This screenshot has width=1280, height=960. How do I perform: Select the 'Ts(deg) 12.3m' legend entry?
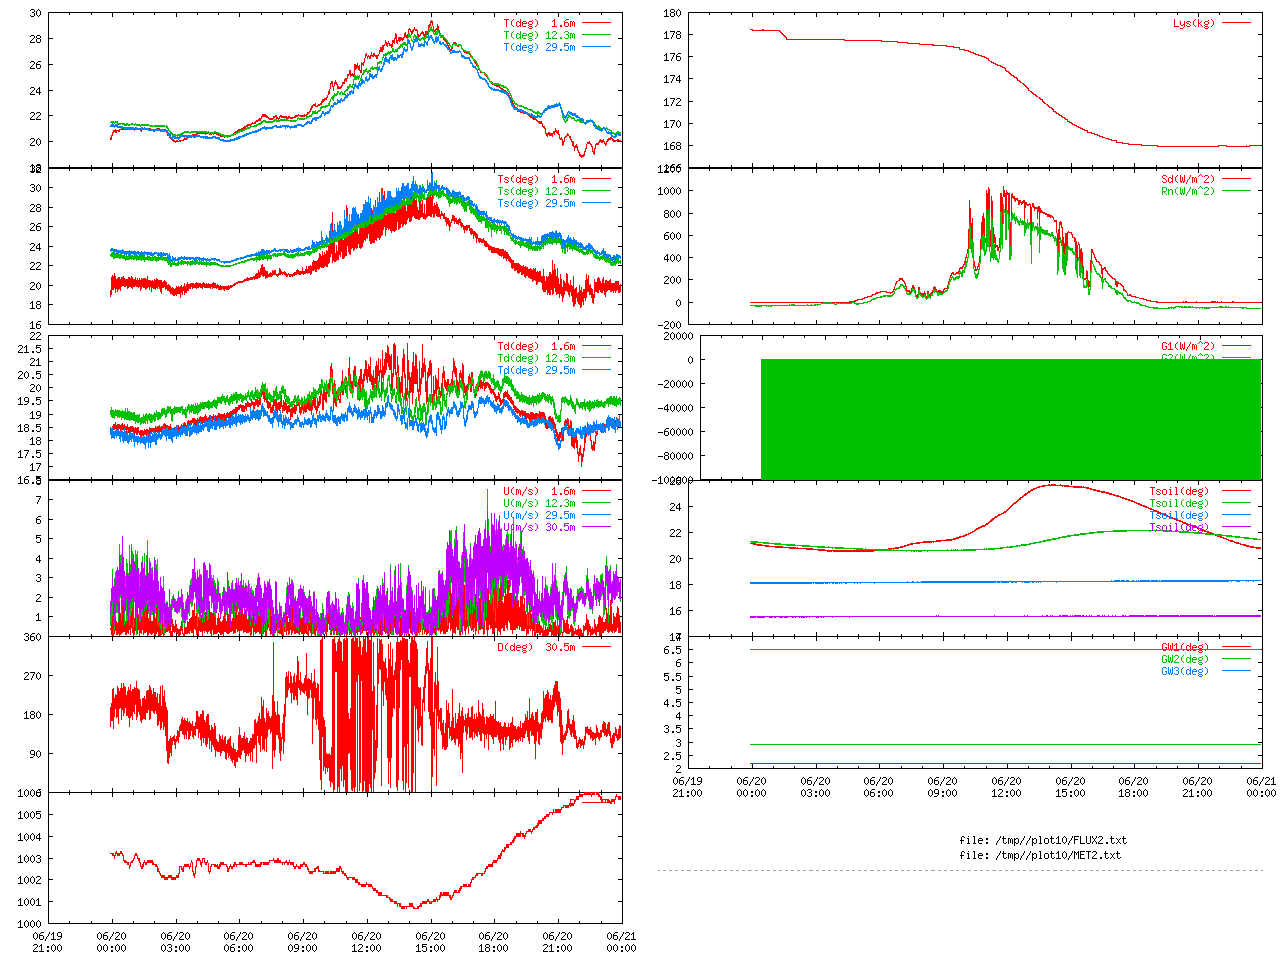click(537, 191)
